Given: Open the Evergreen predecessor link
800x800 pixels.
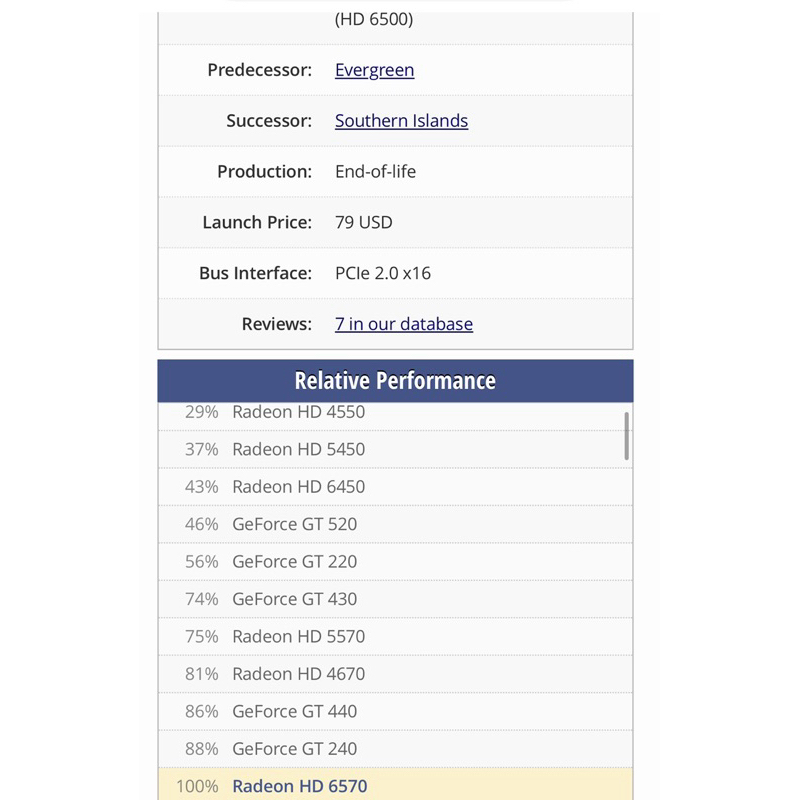Looking at the screenshot, I should tap(374, 70).
